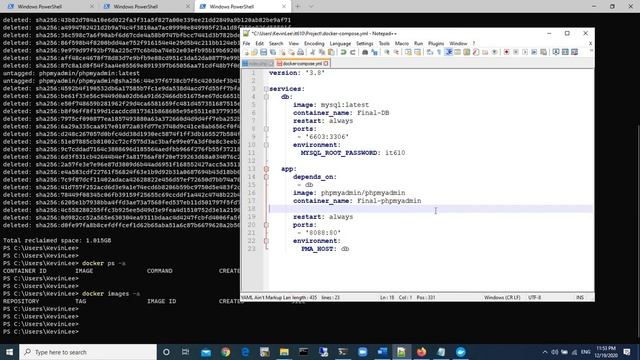Open the Document Map panel icon
The image size is (640, 360).
(x=466, y=52)
